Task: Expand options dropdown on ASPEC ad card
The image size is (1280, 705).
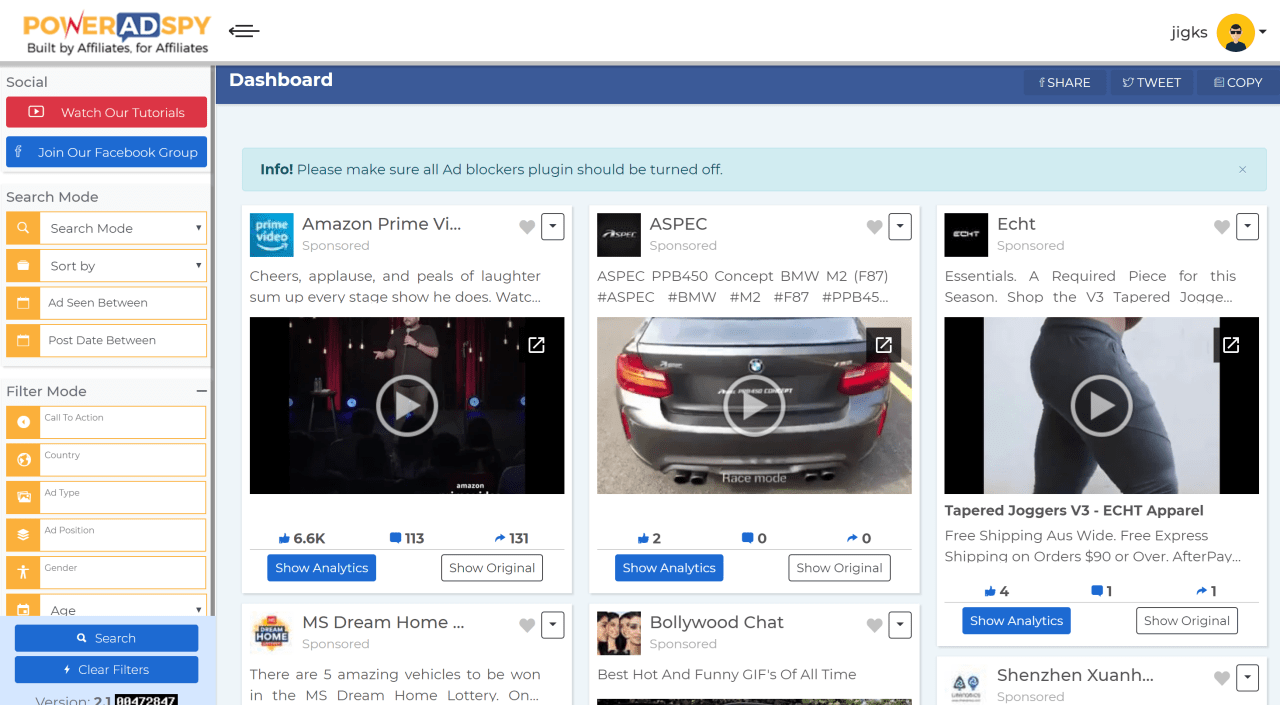Action: point(900,227)
